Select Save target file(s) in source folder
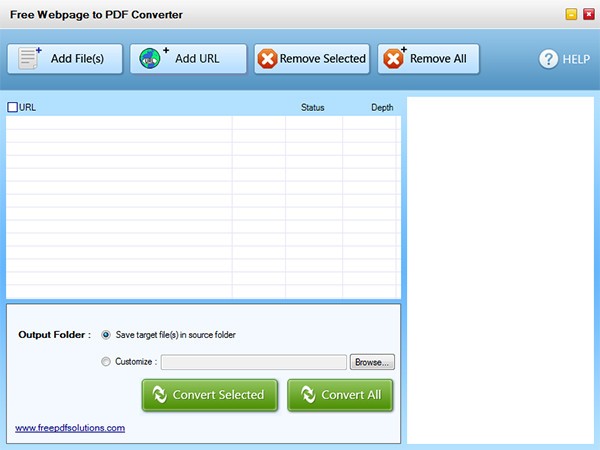Image resolution: width=600 pixels, height=450 pixels. pyautogui.click(x=106, y=335)
